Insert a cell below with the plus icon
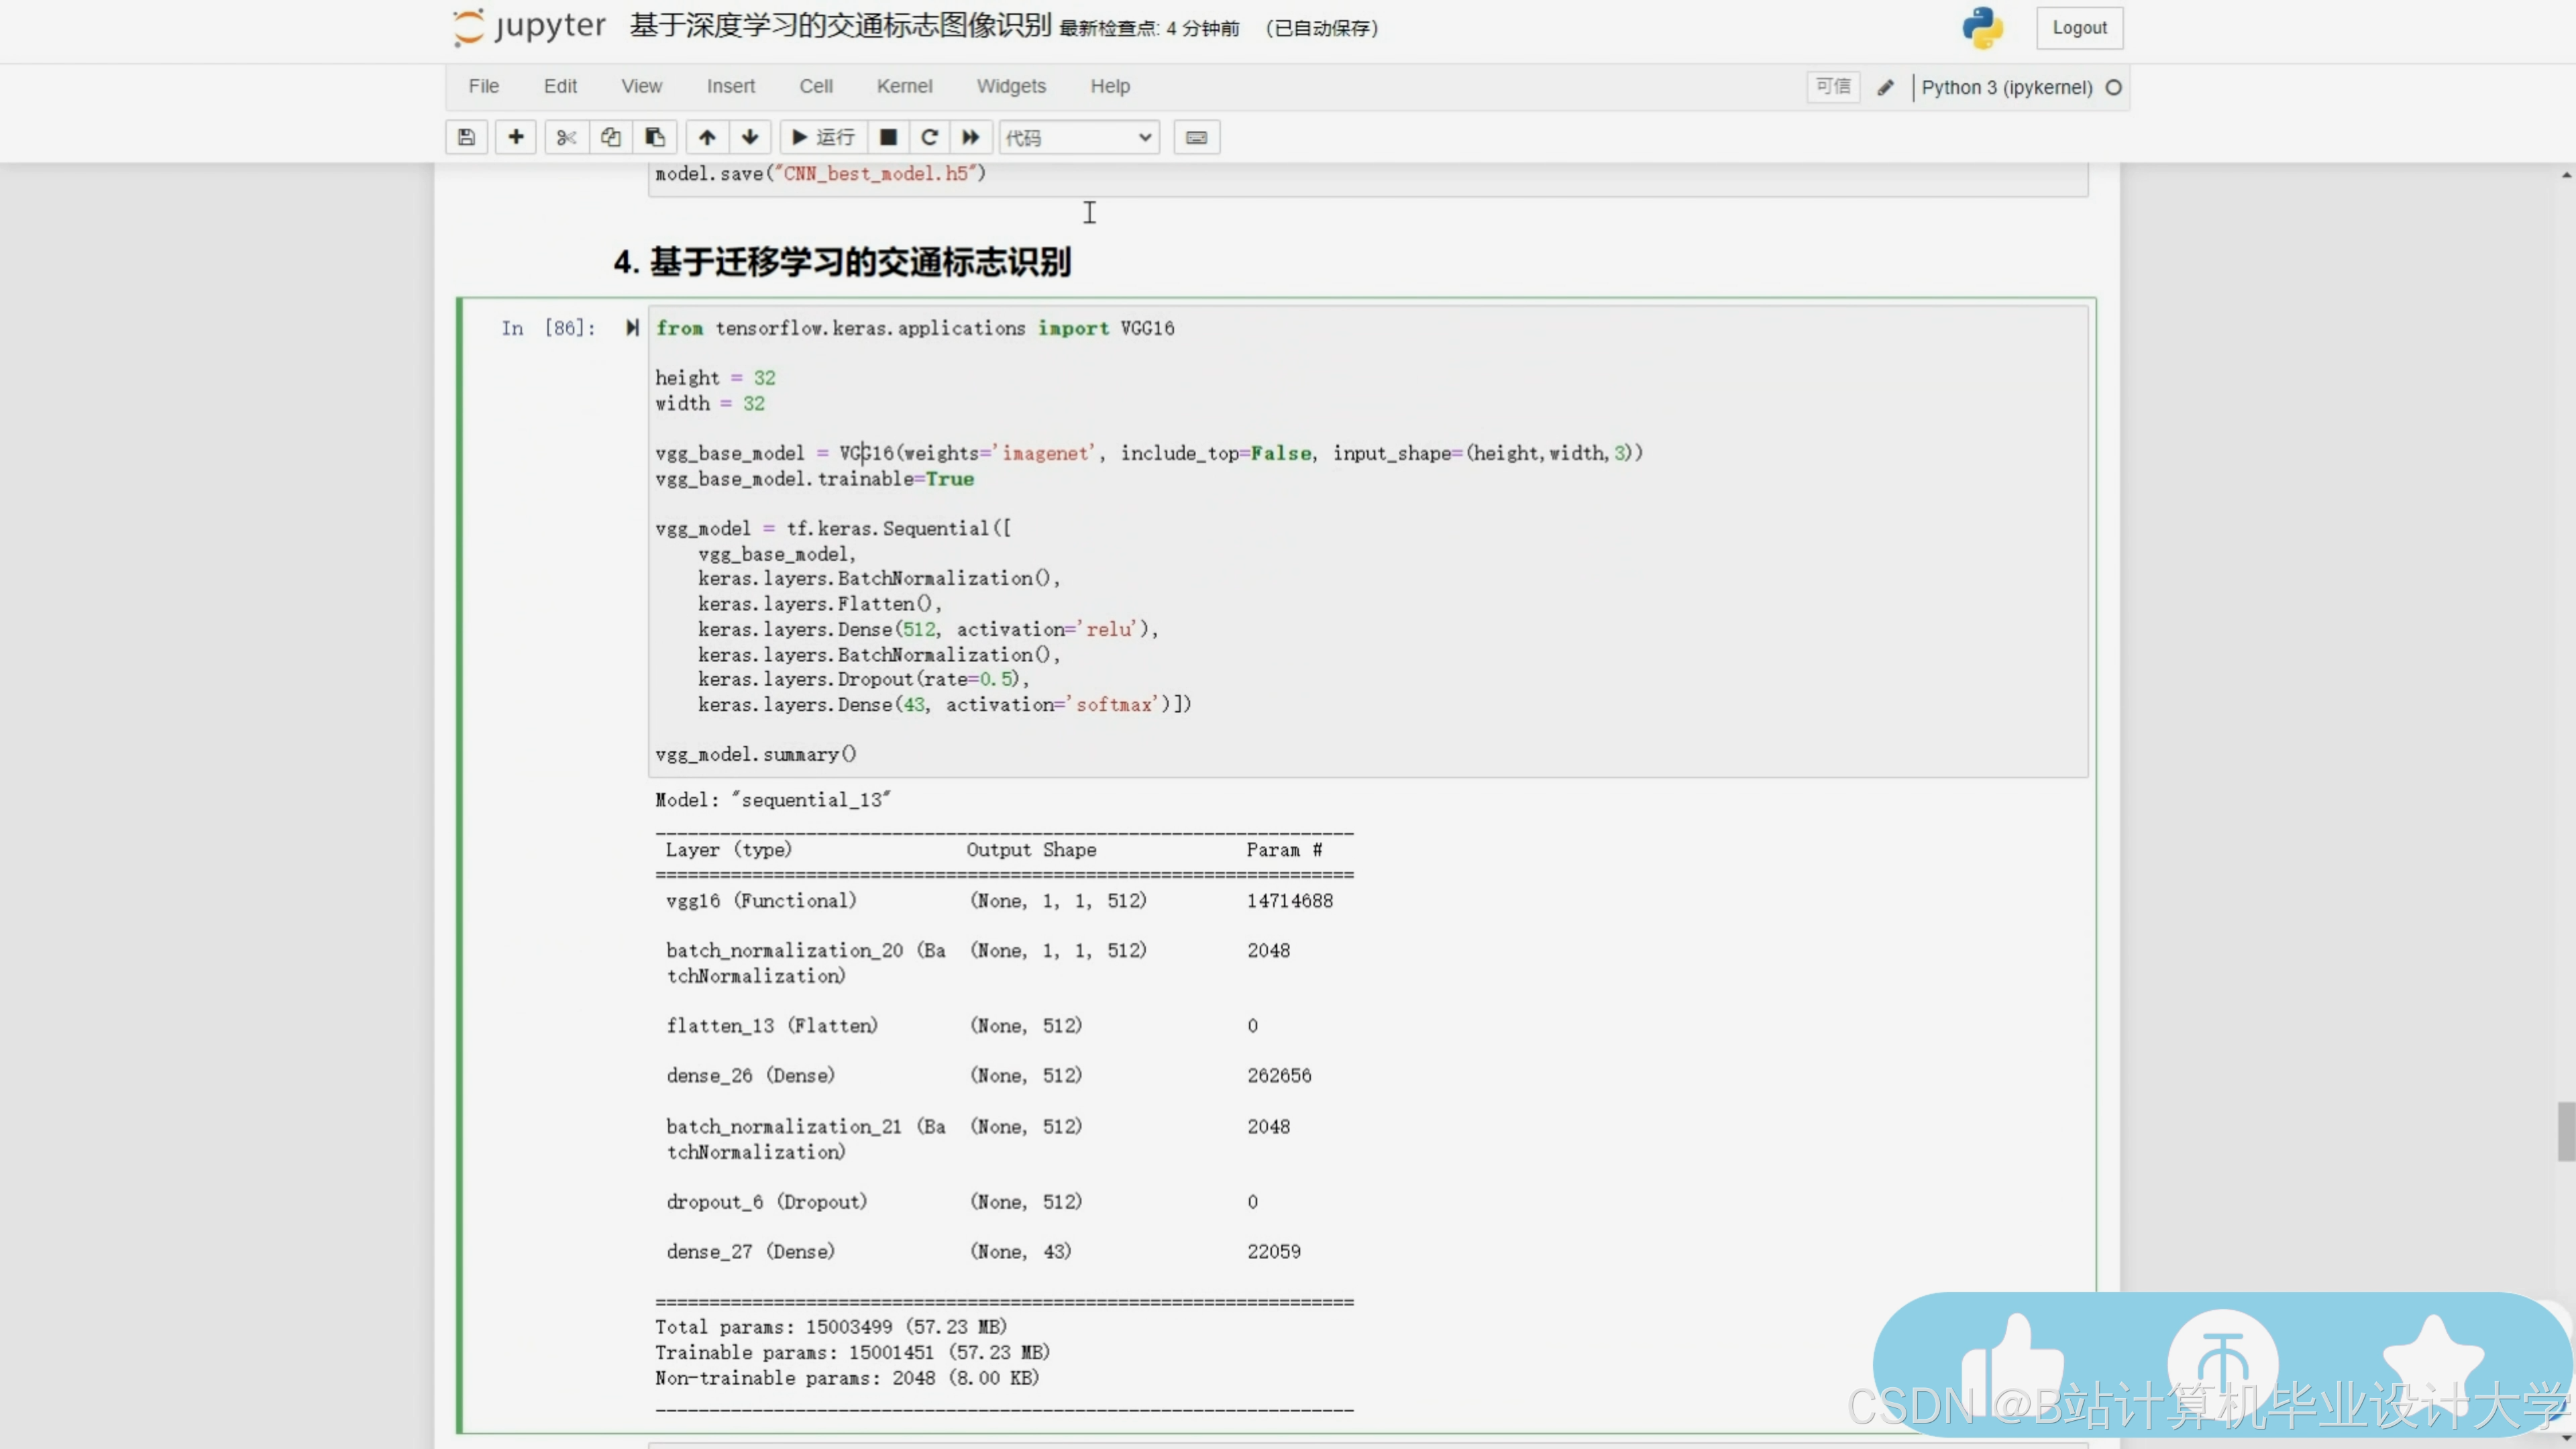The width and height of the screenshot is (2576, 1449). click(x=515, y=137)
